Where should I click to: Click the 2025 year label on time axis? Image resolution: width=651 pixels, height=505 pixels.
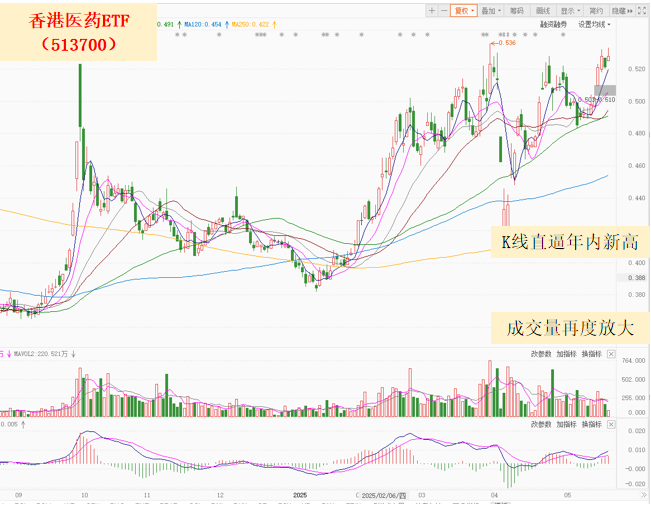(x=300, y=495)
